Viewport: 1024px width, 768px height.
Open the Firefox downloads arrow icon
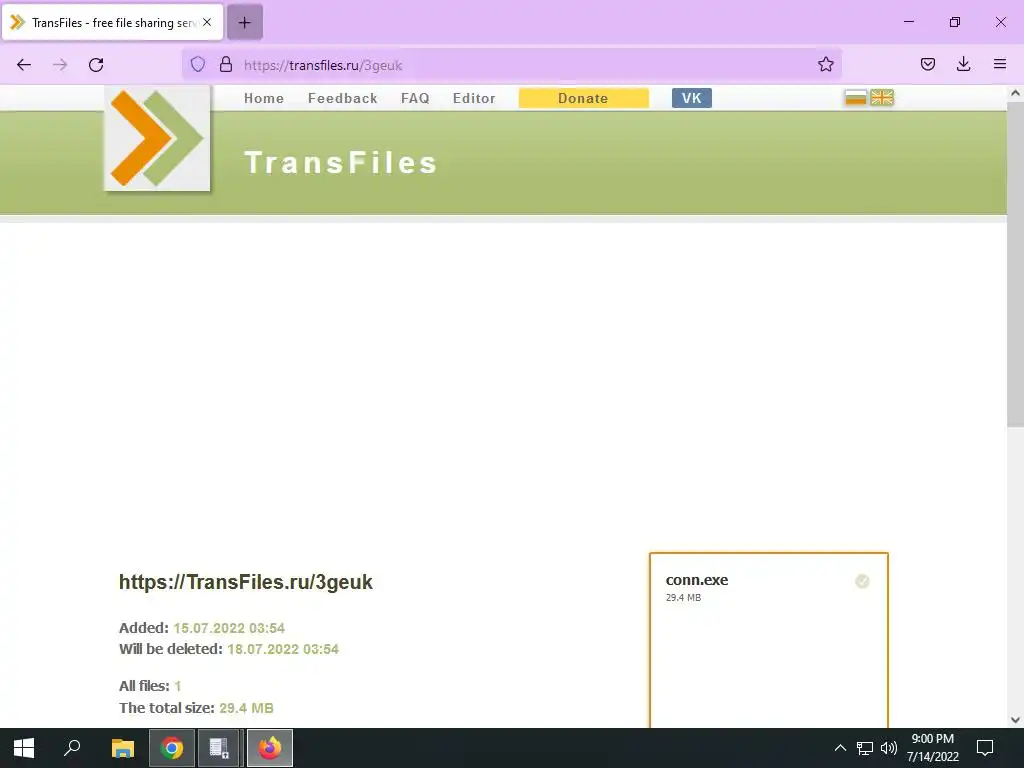pyautogui.click(x=963, y=64)
